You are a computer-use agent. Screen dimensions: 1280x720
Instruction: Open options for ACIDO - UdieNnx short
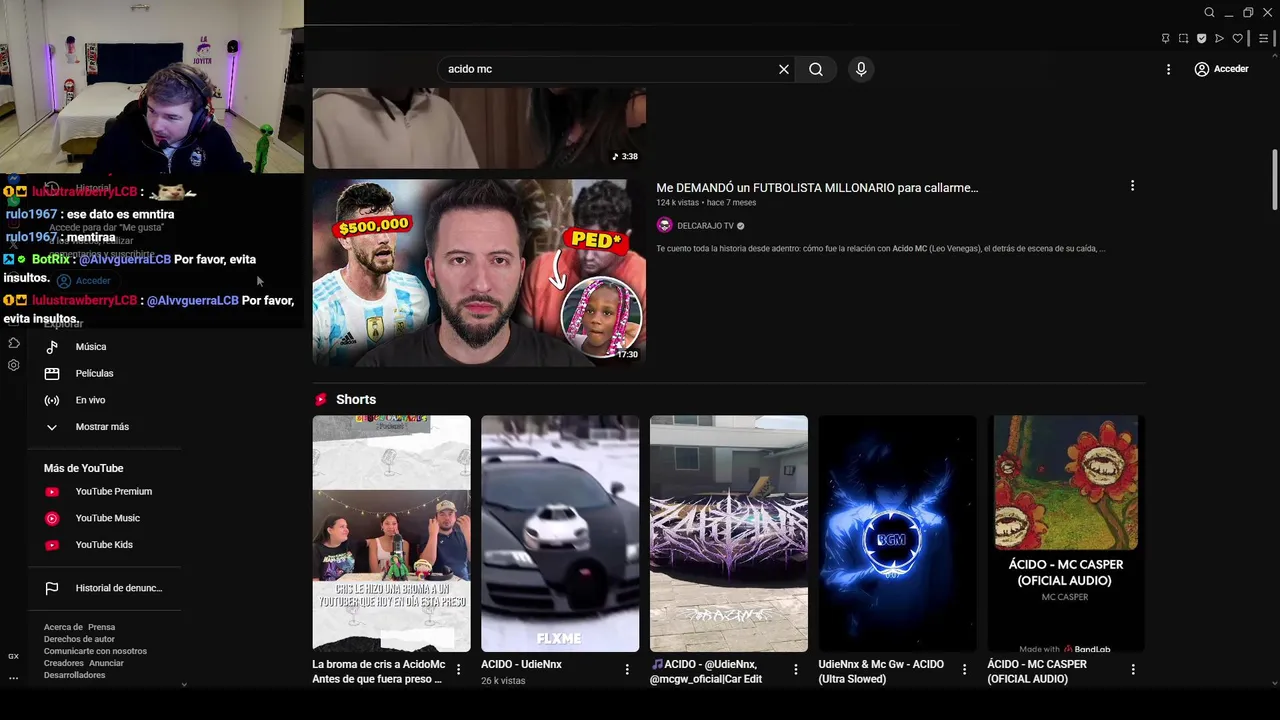(627, 669)
